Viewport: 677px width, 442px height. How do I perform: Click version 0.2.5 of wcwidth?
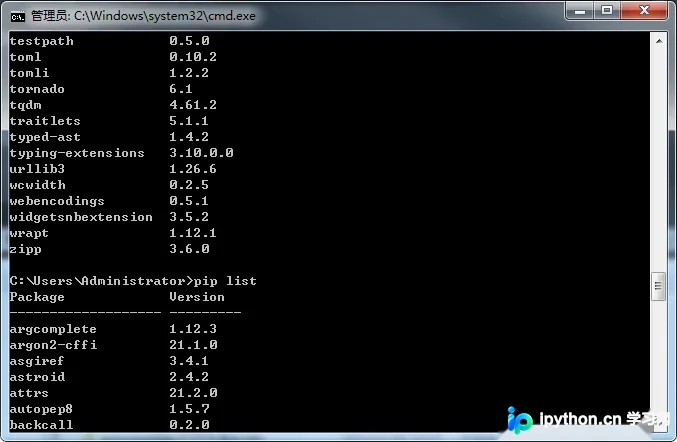tap(189, 185)
